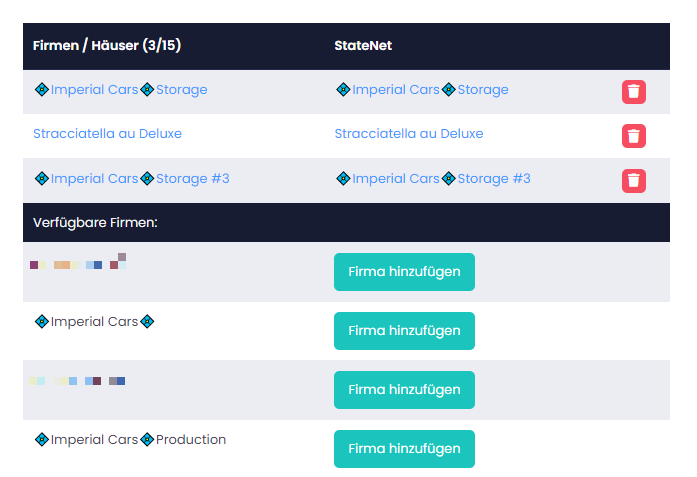Click the diamond icon after available Imperial Cars name
Viewport: 697px width, 477px height.
click(147, 322)
